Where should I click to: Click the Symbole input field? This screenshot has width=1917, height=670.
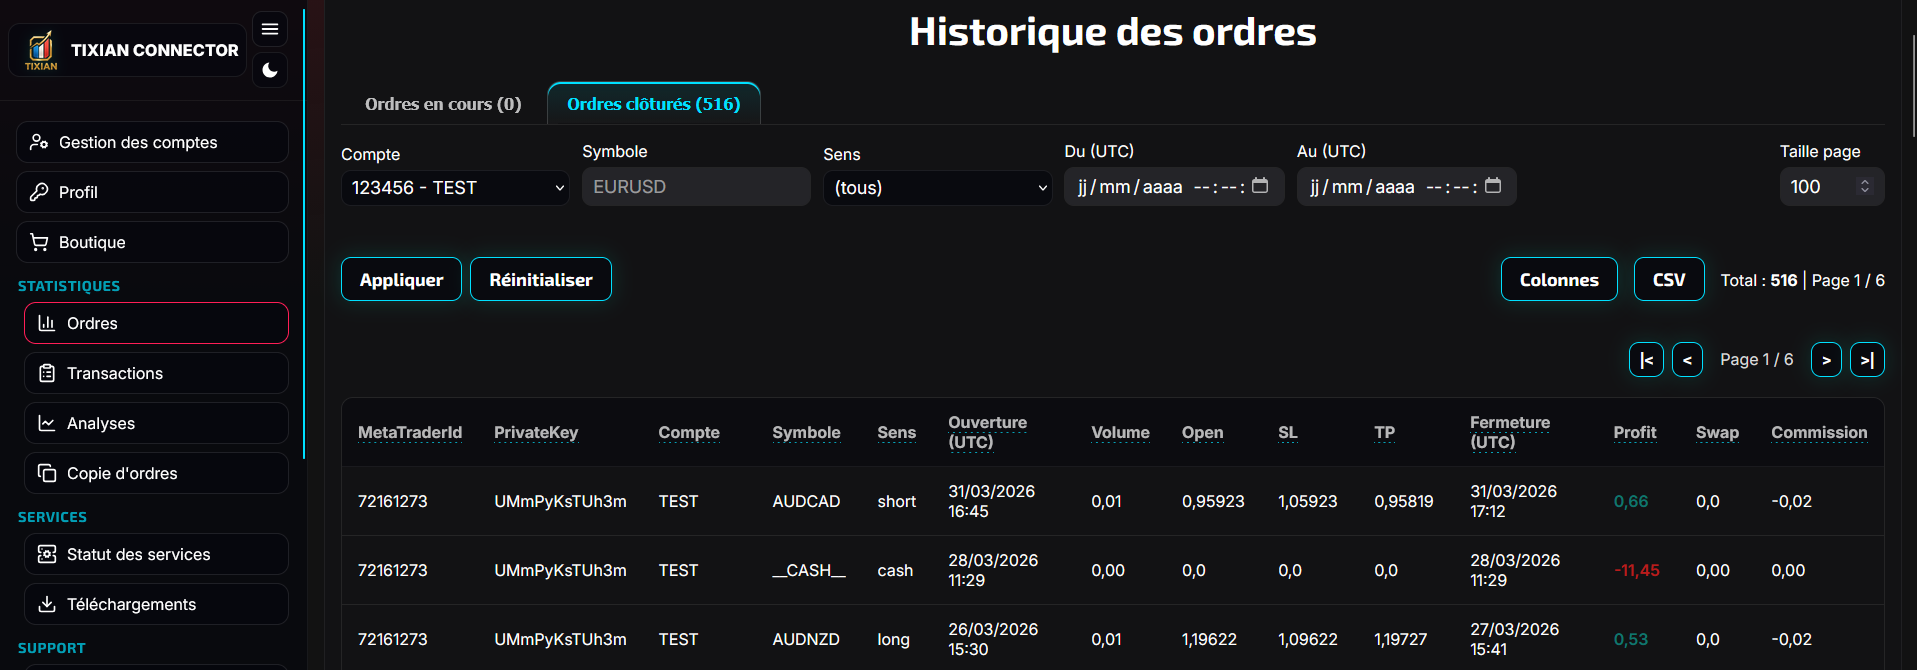coord(696,187)
